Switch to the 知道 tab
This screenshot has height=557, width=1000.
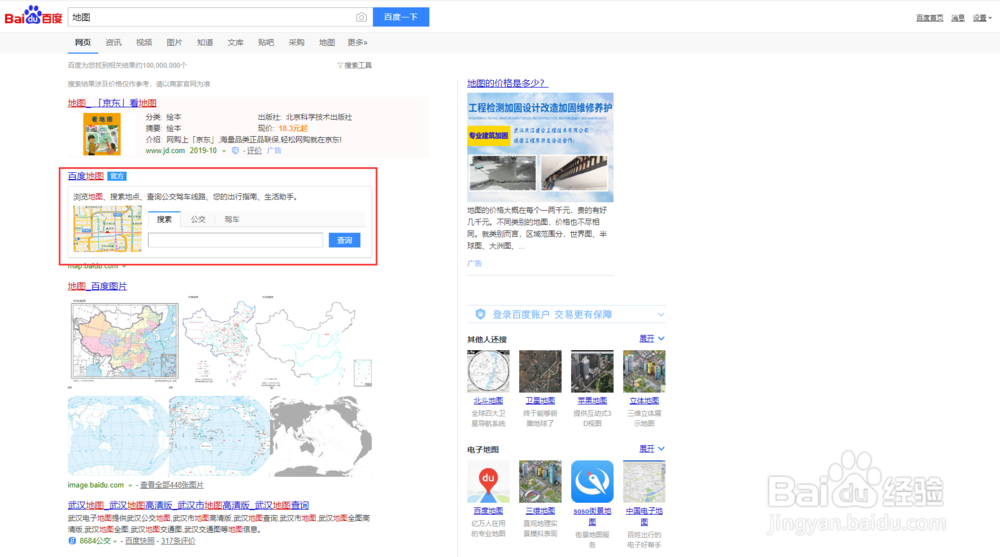205,42
